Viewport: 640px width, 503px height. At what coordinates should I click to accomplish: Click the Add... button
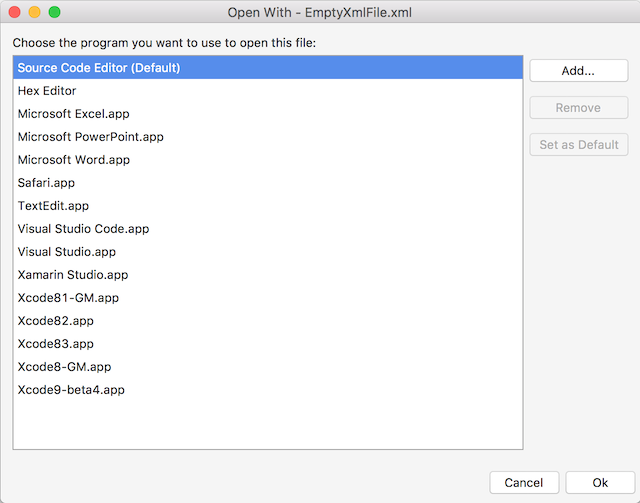coord(578,71)
